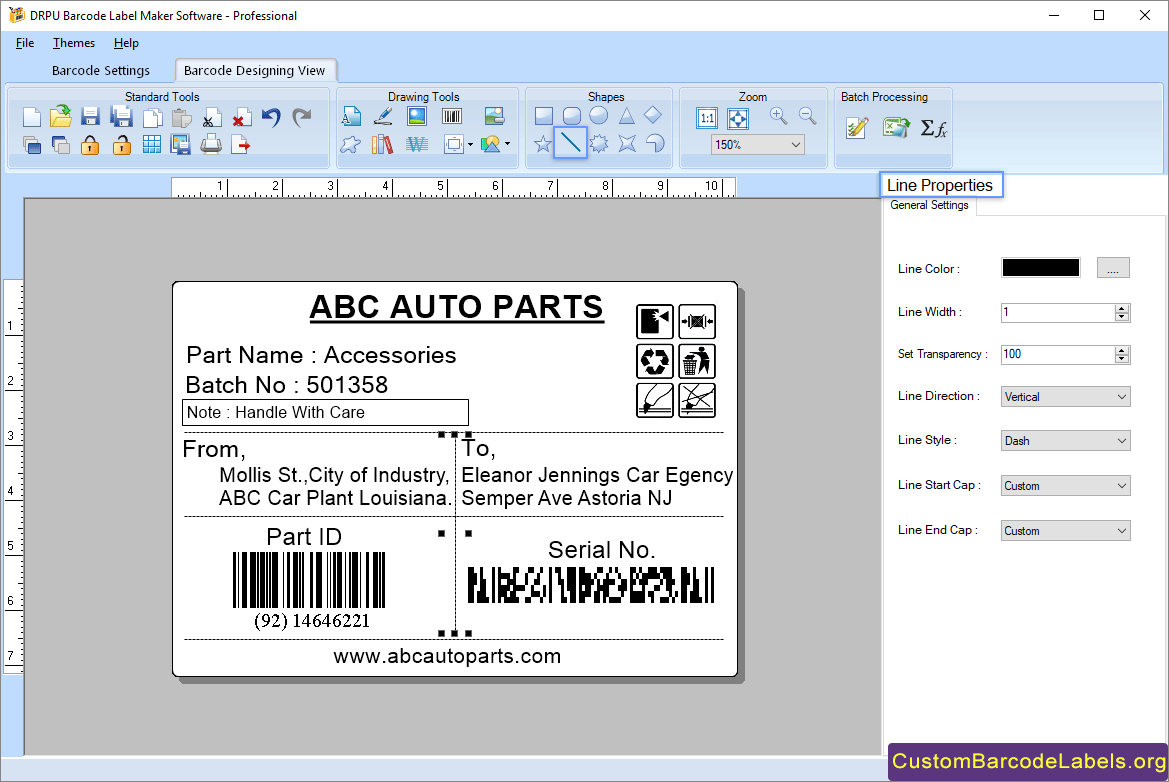Export label using the red arrow page icon

click(241, 145)
